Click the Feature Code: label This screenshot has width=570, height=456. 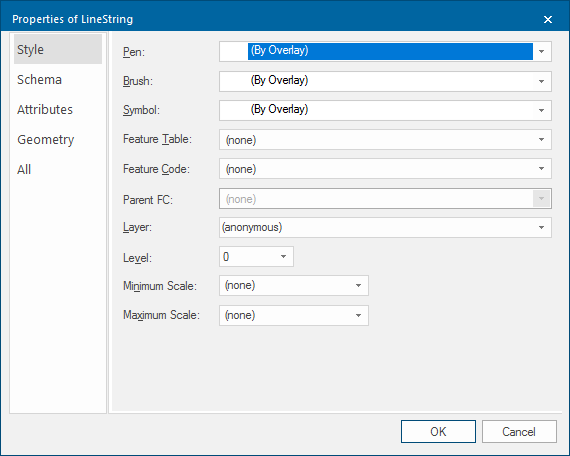(156, 169)
